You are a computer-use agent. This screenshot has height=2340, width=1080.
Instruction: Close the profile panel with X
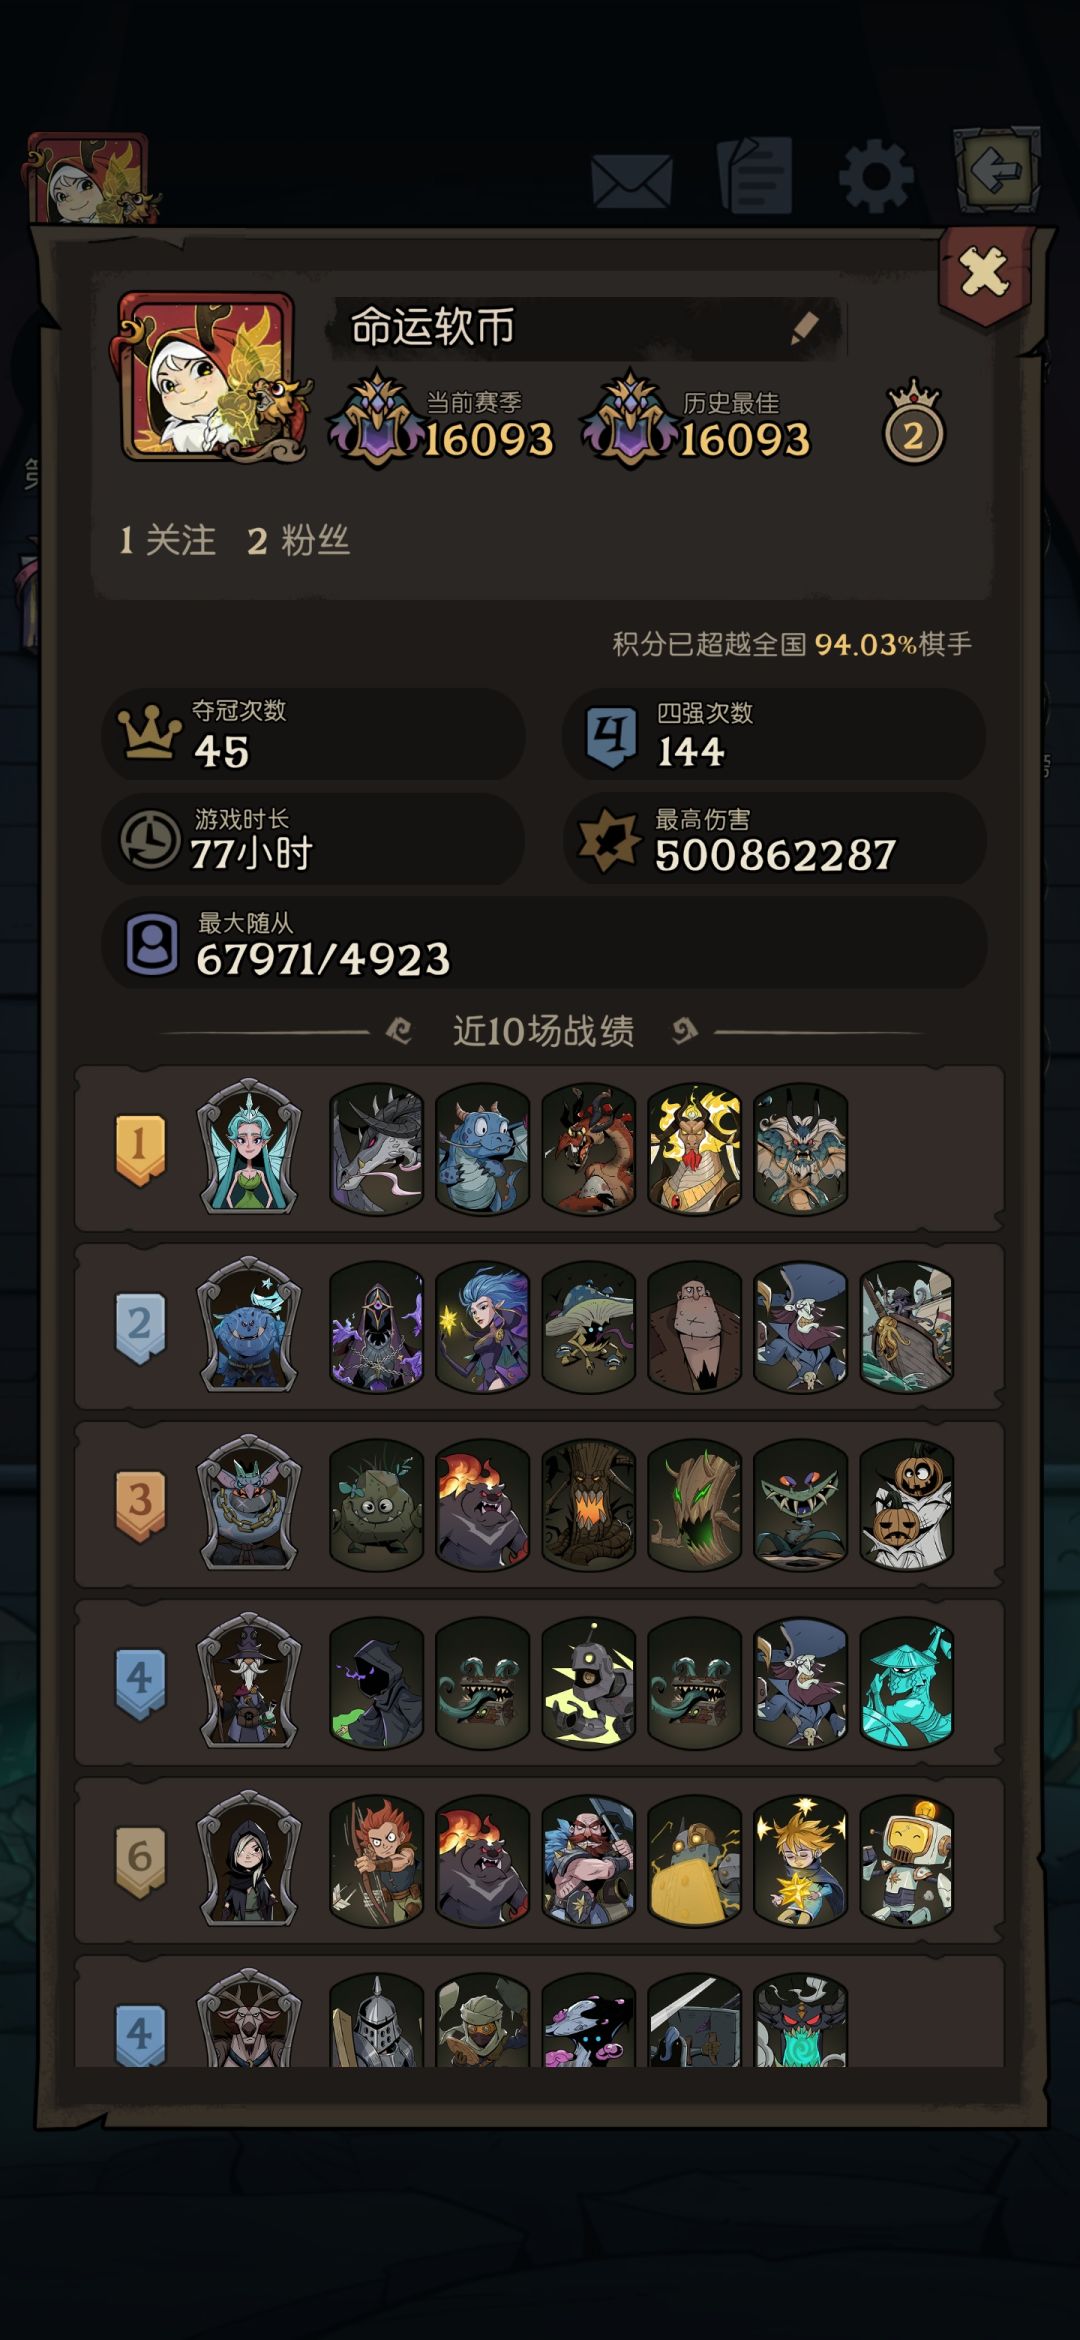tap(984, 272)
